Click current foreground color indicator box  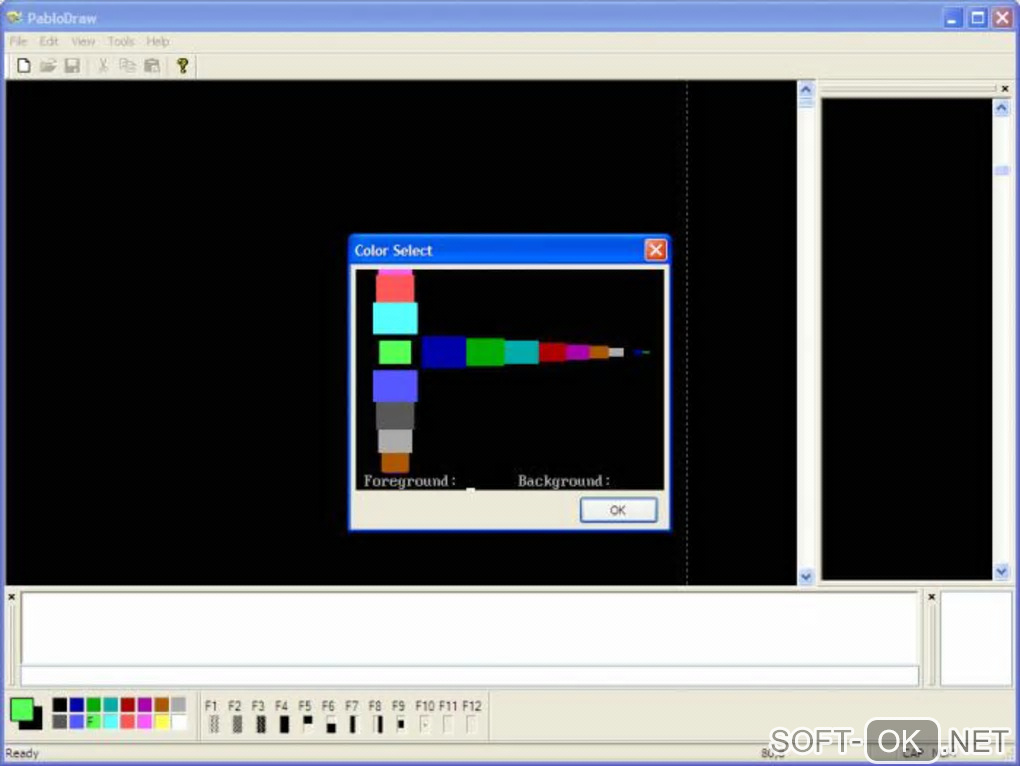point(21,710)
